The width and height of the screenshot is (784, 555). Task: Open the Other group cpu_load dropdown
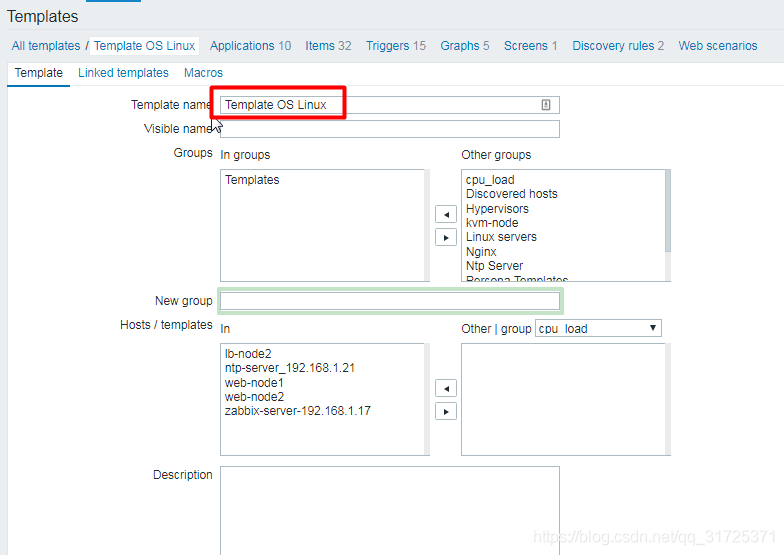(598, 328)
